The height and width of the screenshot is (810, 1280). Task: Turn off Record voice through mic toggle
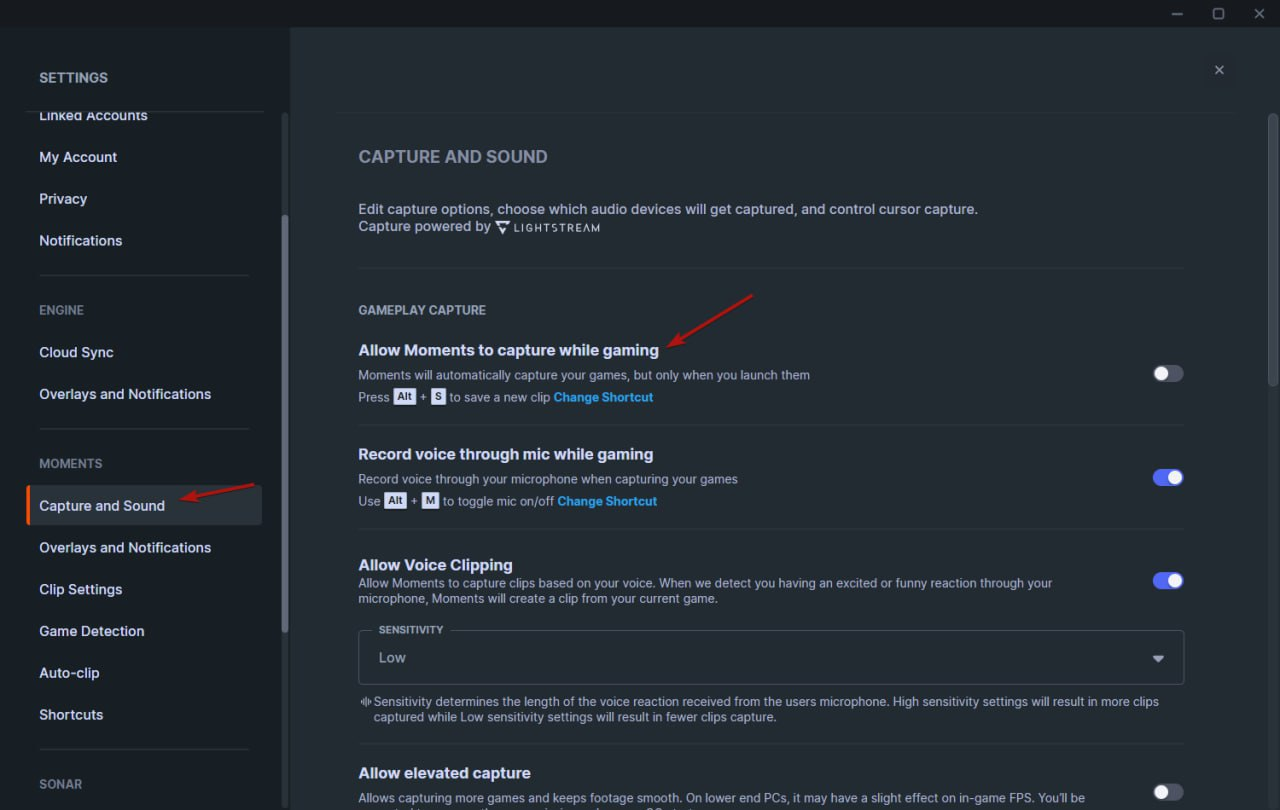click(1168, 478)
